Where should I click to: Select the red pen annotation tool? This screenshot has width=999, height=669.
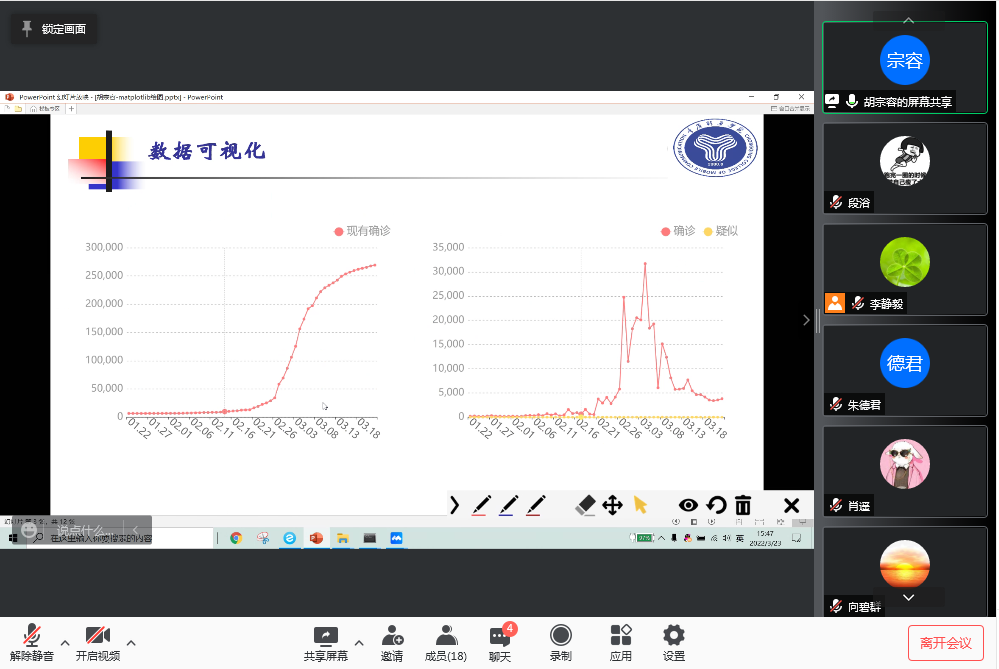tap(481, 505)
